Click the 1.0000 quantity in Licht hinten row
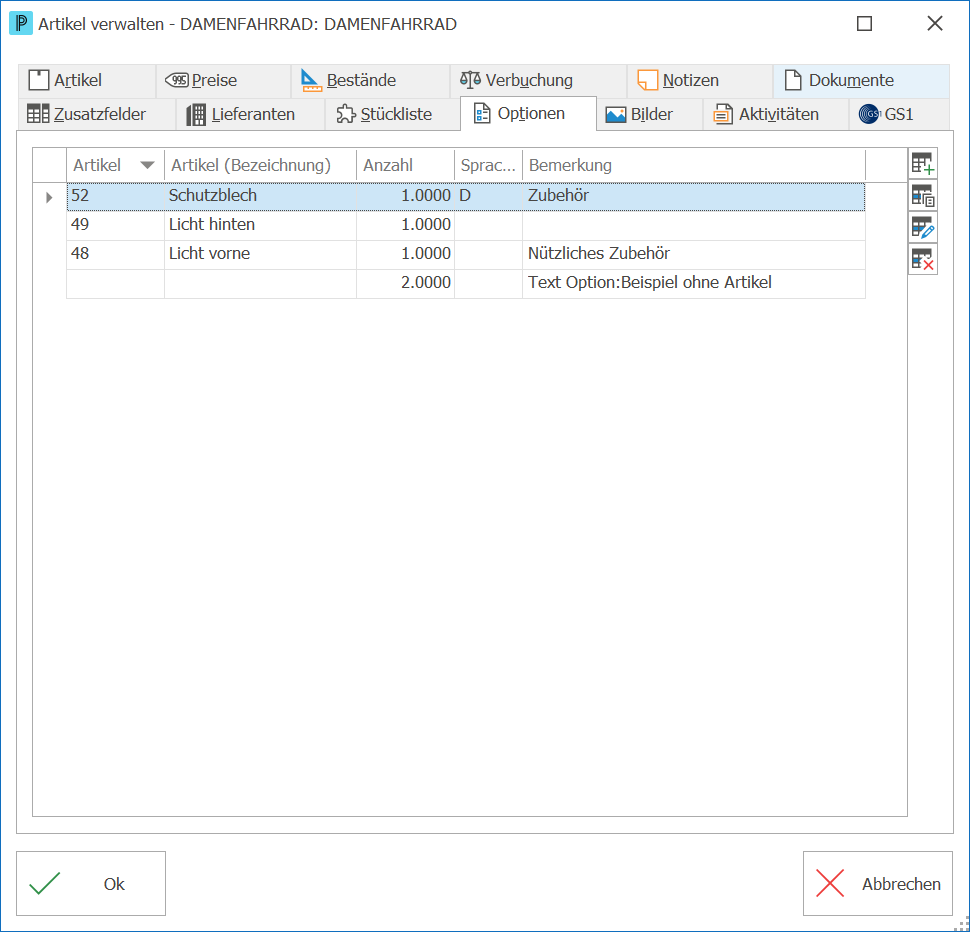This screenshot has width=970, height=932. pyautogui.click(x=405, y=224)
